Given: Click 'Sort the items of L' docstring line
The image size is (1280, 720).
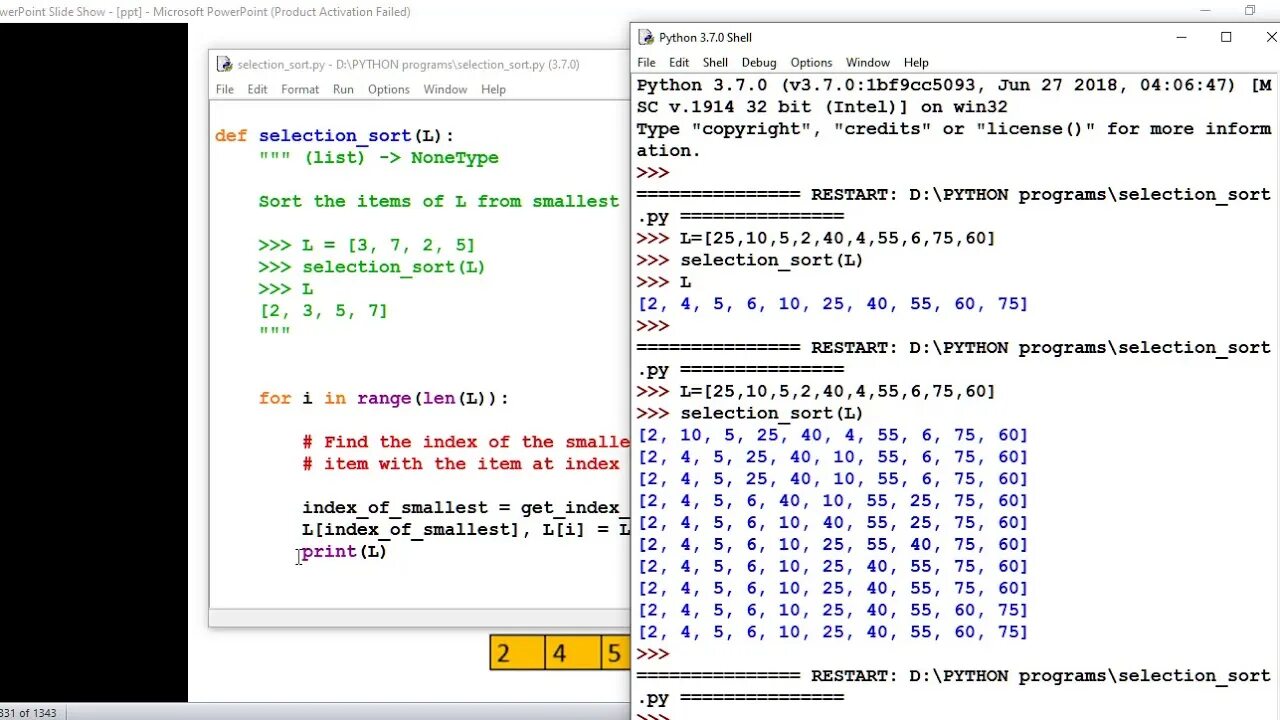Looking at the screenshot, I should coord(438,201).
